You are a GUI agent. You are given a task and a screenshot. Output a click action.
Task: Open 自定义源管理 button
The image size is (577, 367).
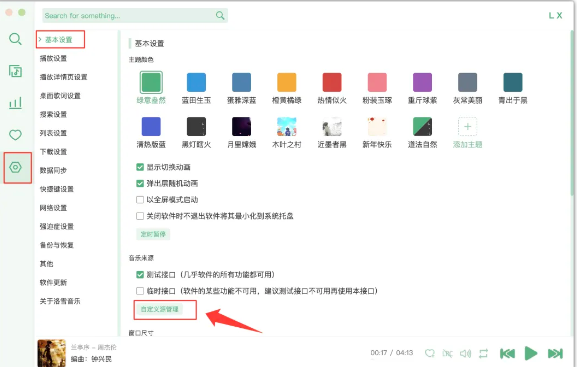(x=160, y=309)
